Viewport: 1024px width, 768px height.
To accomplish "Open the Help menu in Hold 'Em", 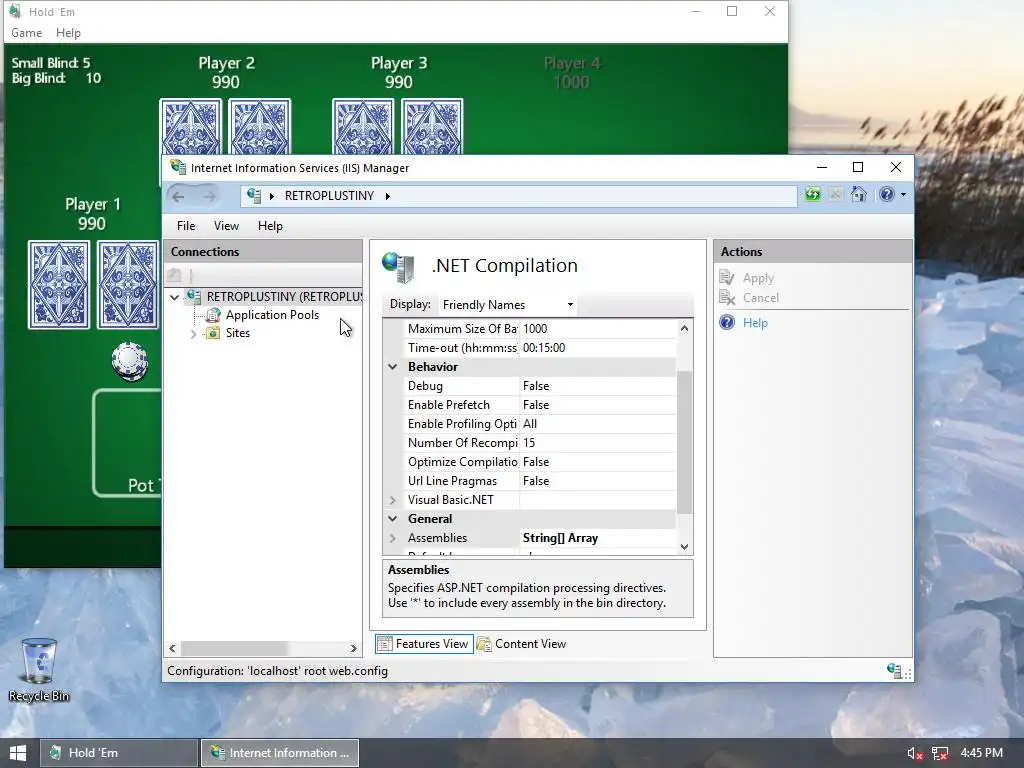I will [x=68, y=33].
